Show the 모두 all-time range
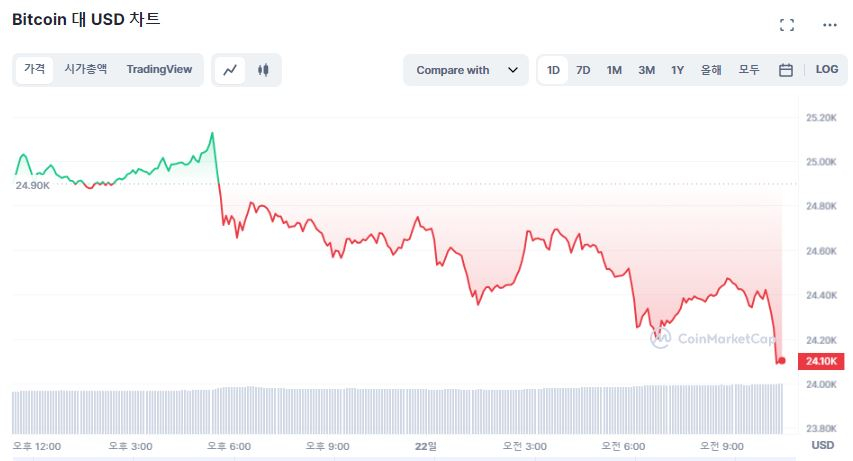This screenshot has height=461, width=853. pyautogui.click(x=749, y=70)
